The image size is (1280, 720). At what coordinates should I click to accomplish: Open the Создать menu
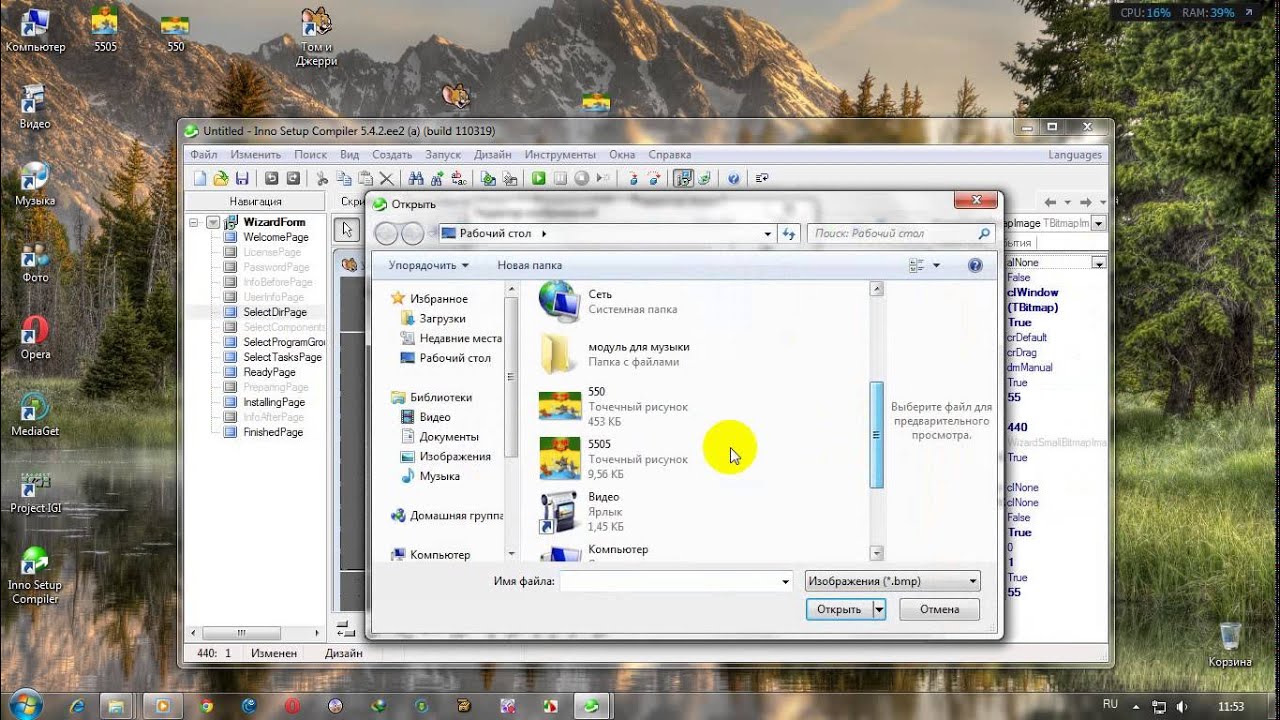point(392,155)
